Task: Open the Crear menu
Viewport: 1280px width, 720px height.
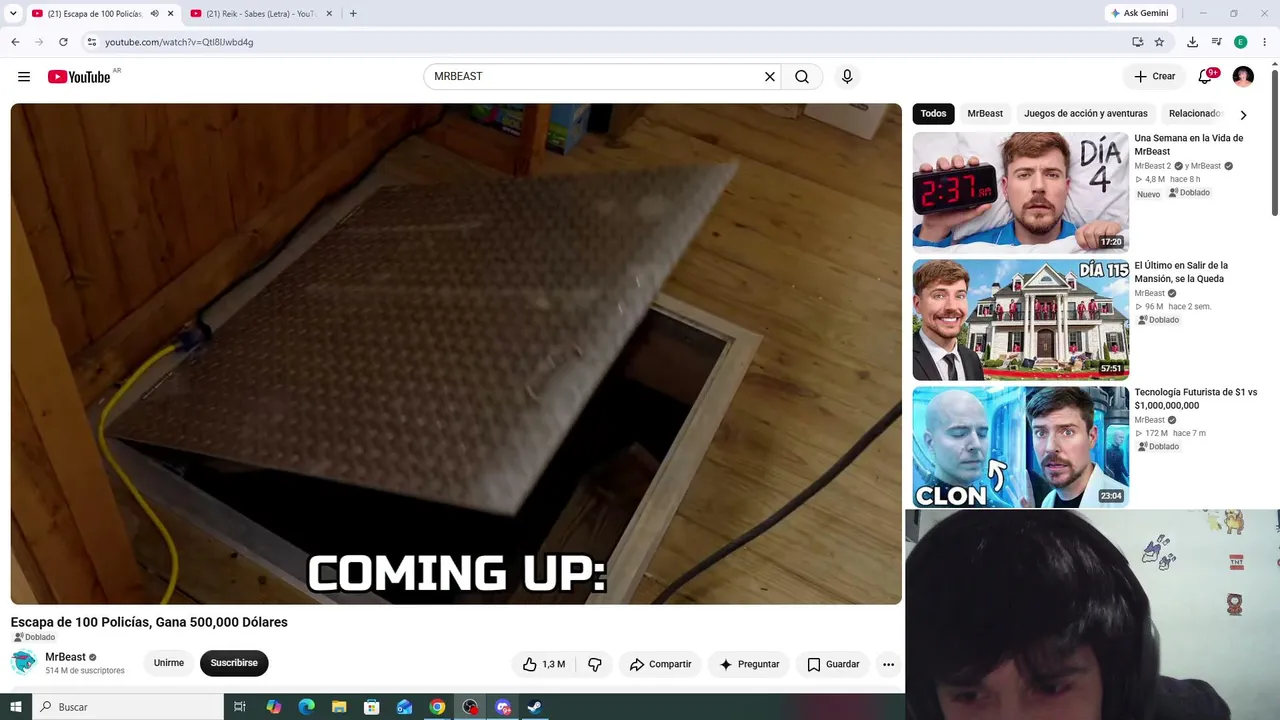Action: click(x=1155, y=77)
